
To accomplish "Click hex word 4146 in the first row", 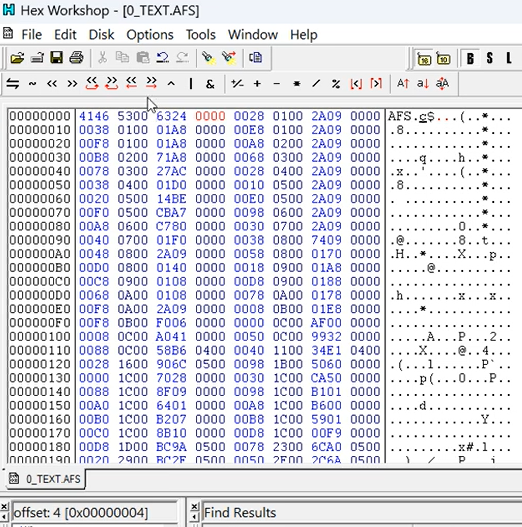I will coord(94,116).
